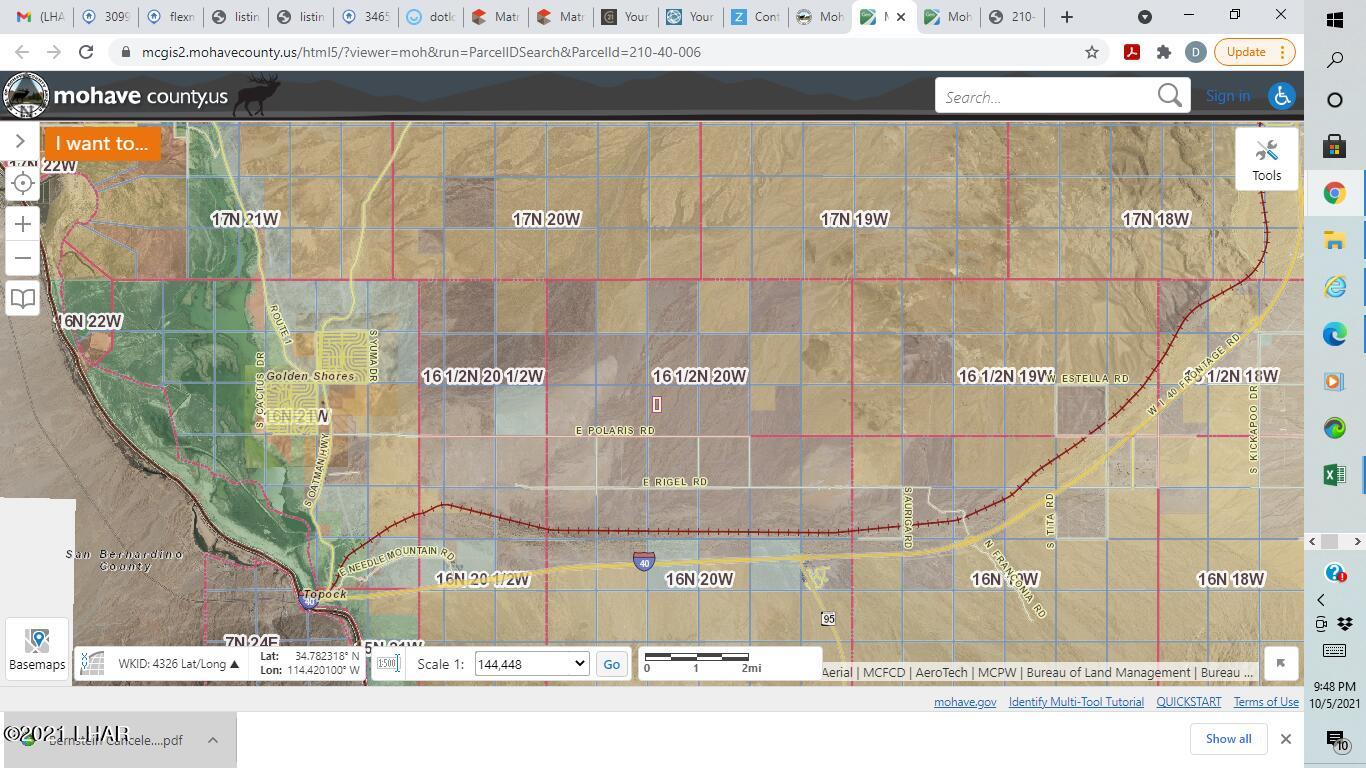Screen dimensions: 1366x768
Task: Open Excel from the taskbar
Action: 1334,475
